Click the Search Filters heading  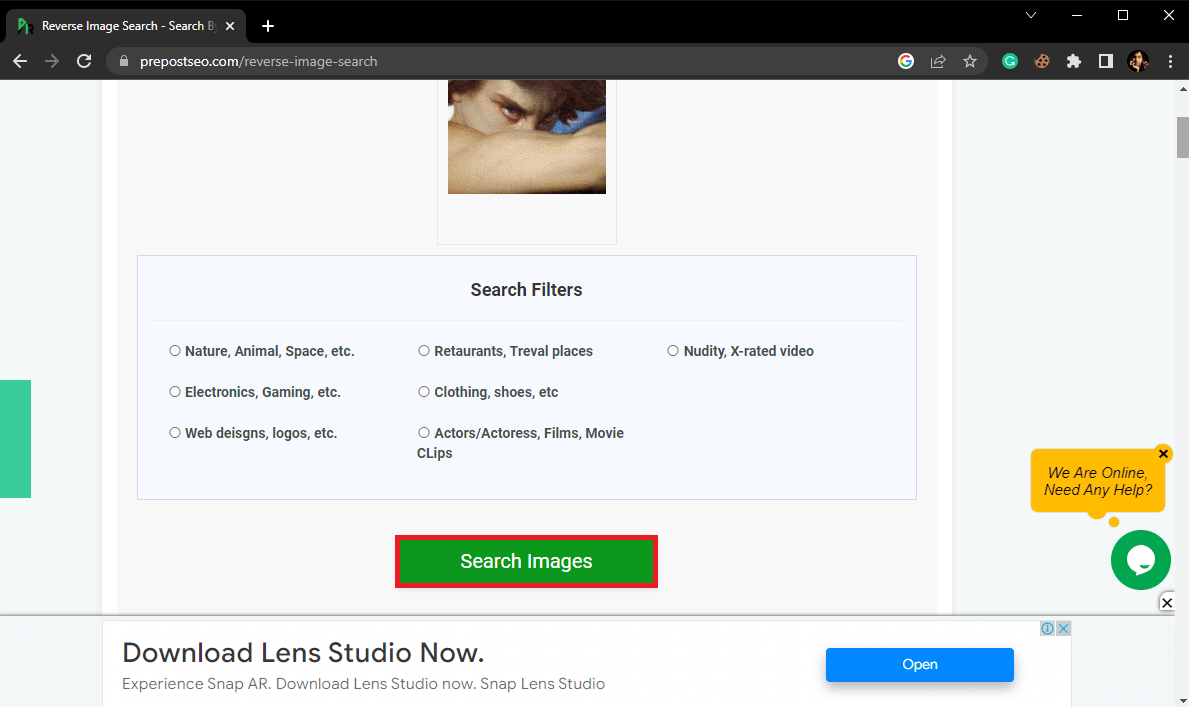[x=526, y=290]
